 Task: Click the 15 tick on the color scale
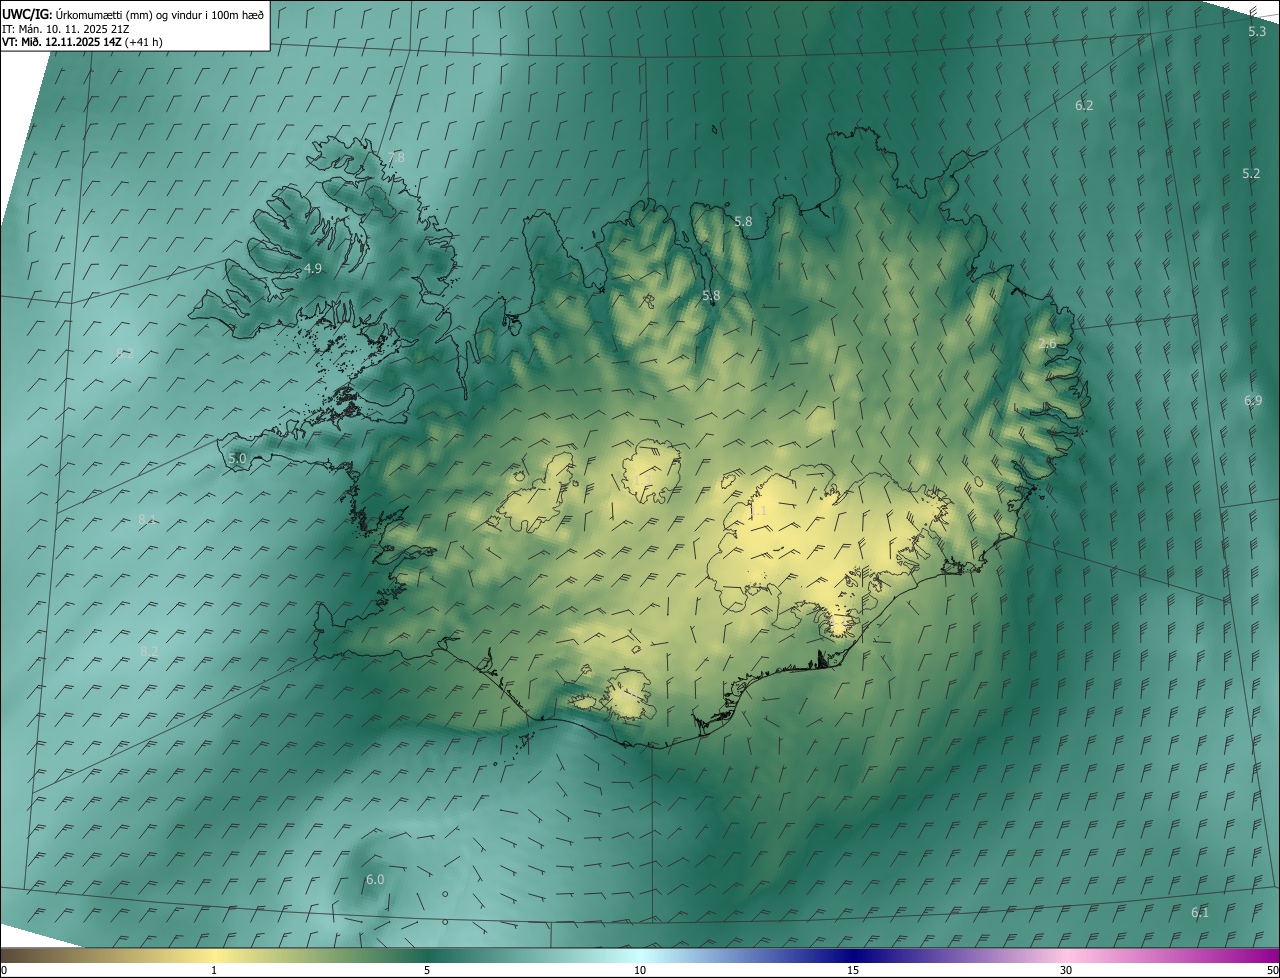[x=853, y=971]
